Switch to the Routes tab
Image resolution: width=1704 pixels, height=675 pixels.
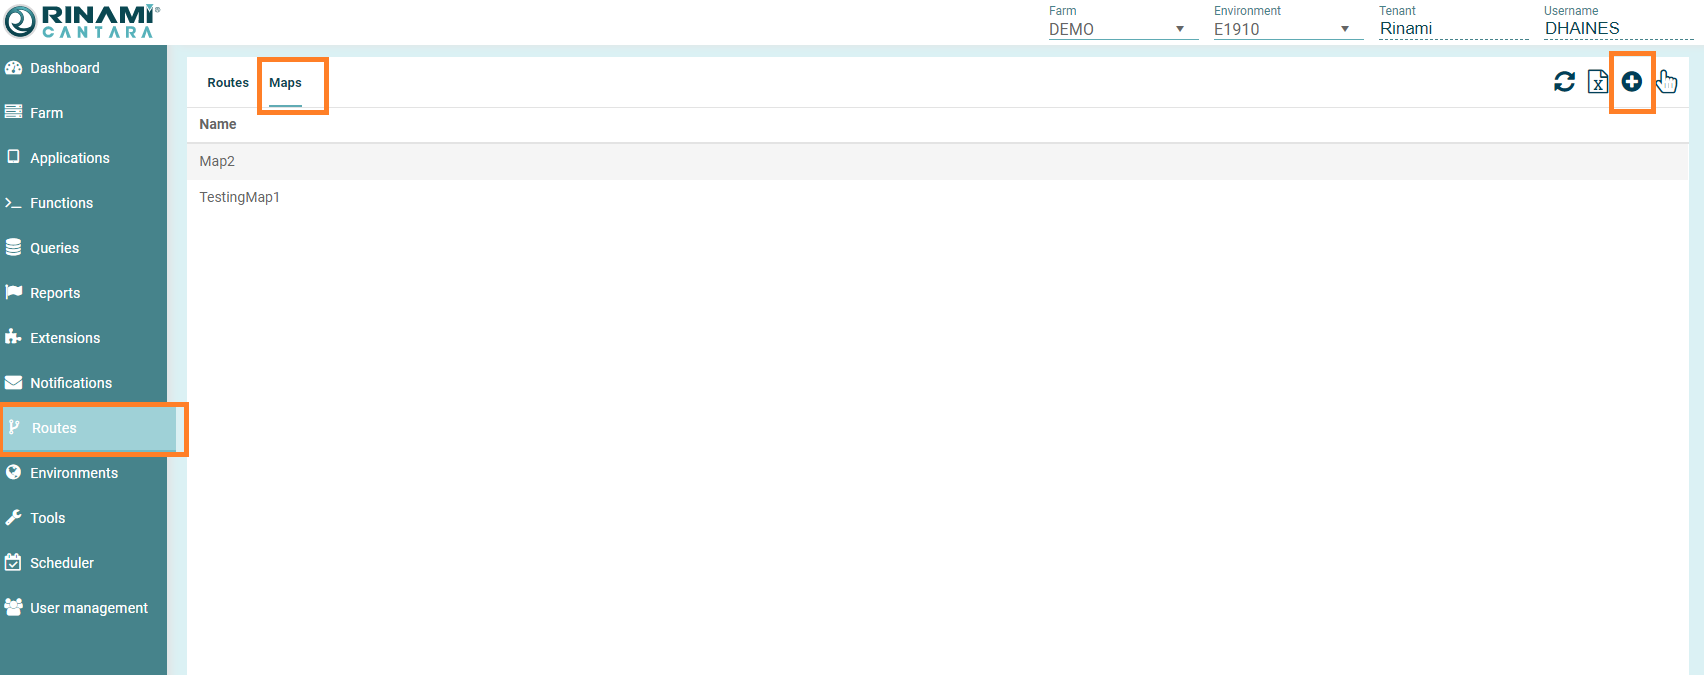(228, 83)
